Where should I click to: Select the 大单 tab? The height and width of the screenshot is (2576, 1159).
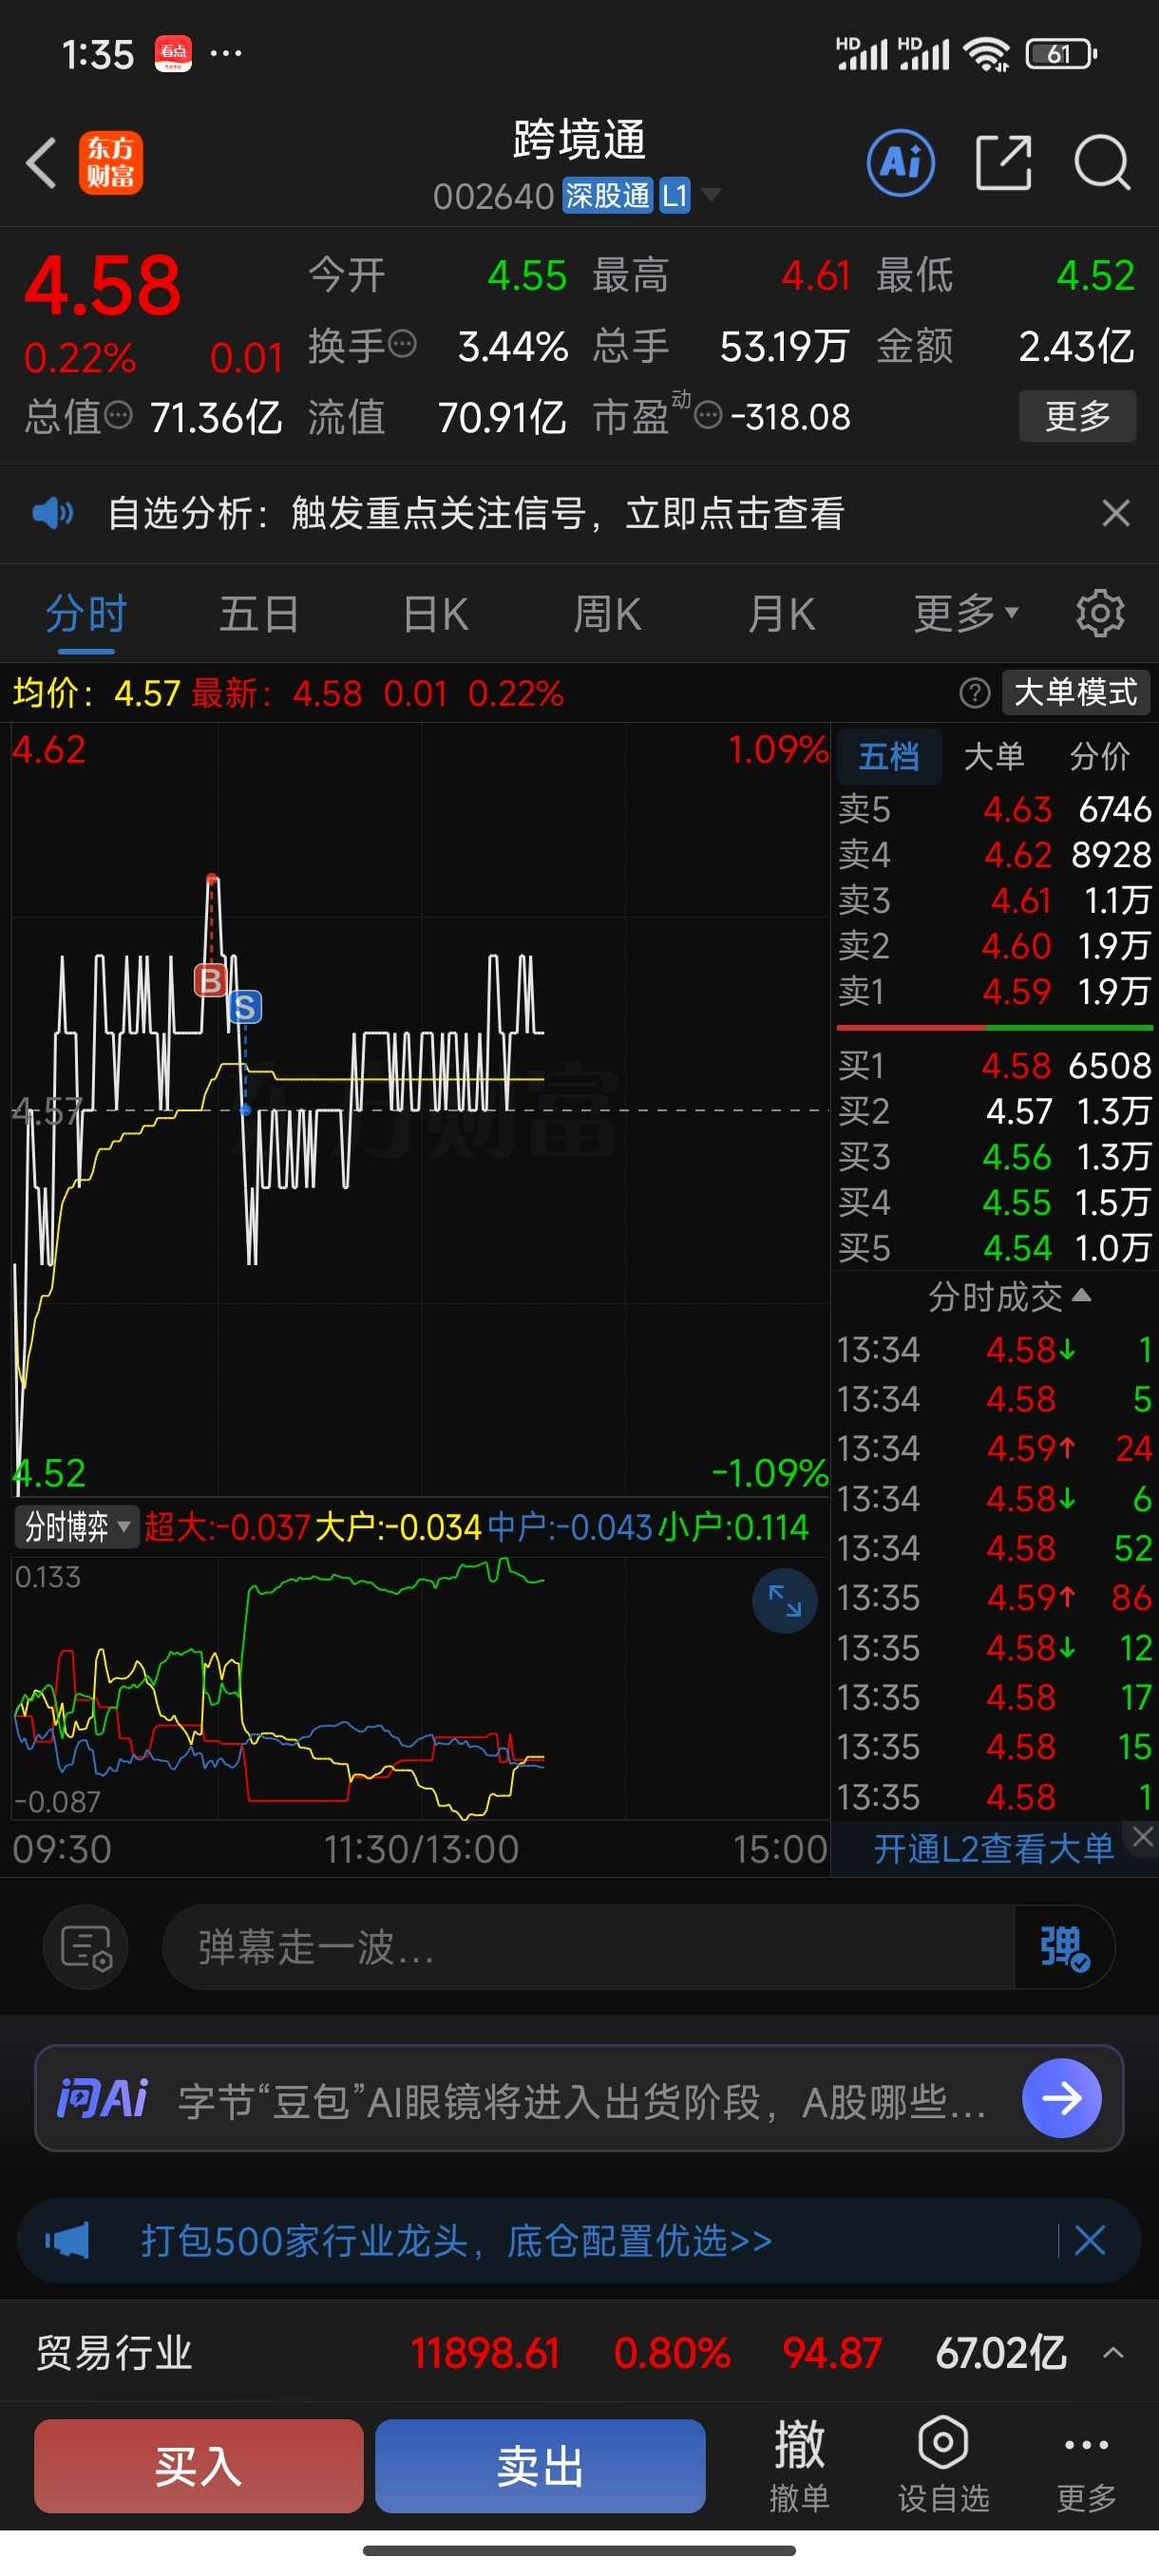pos(993,756)
